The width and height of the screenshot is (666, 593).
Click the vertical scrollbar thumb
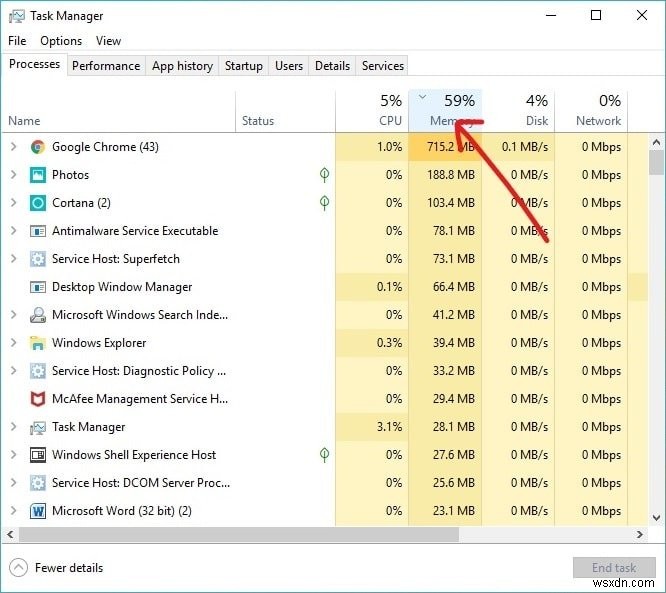(x=657, y=163)
